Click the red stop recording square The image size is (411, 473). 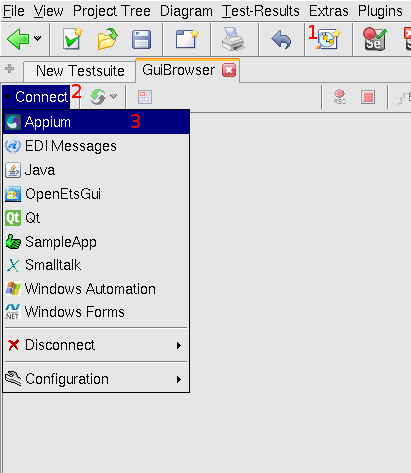368,97
